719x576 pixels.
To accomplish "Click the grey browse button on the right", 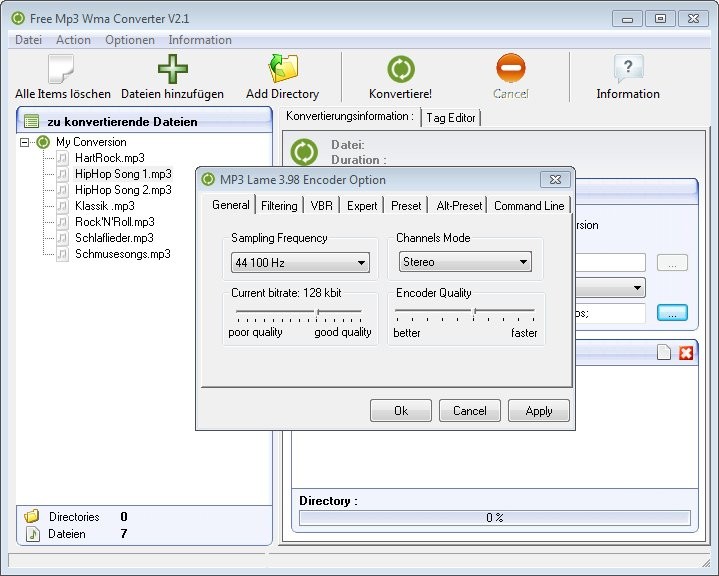I will click(672, 263).
